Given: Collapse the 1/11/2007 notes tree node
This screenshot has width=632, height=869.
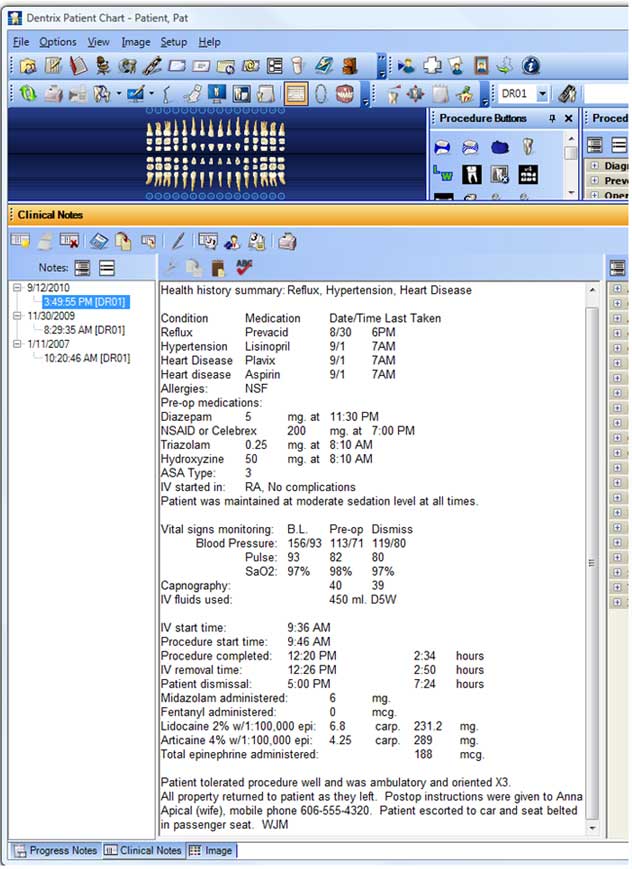Looking at the screenshot, I should 17,344.
